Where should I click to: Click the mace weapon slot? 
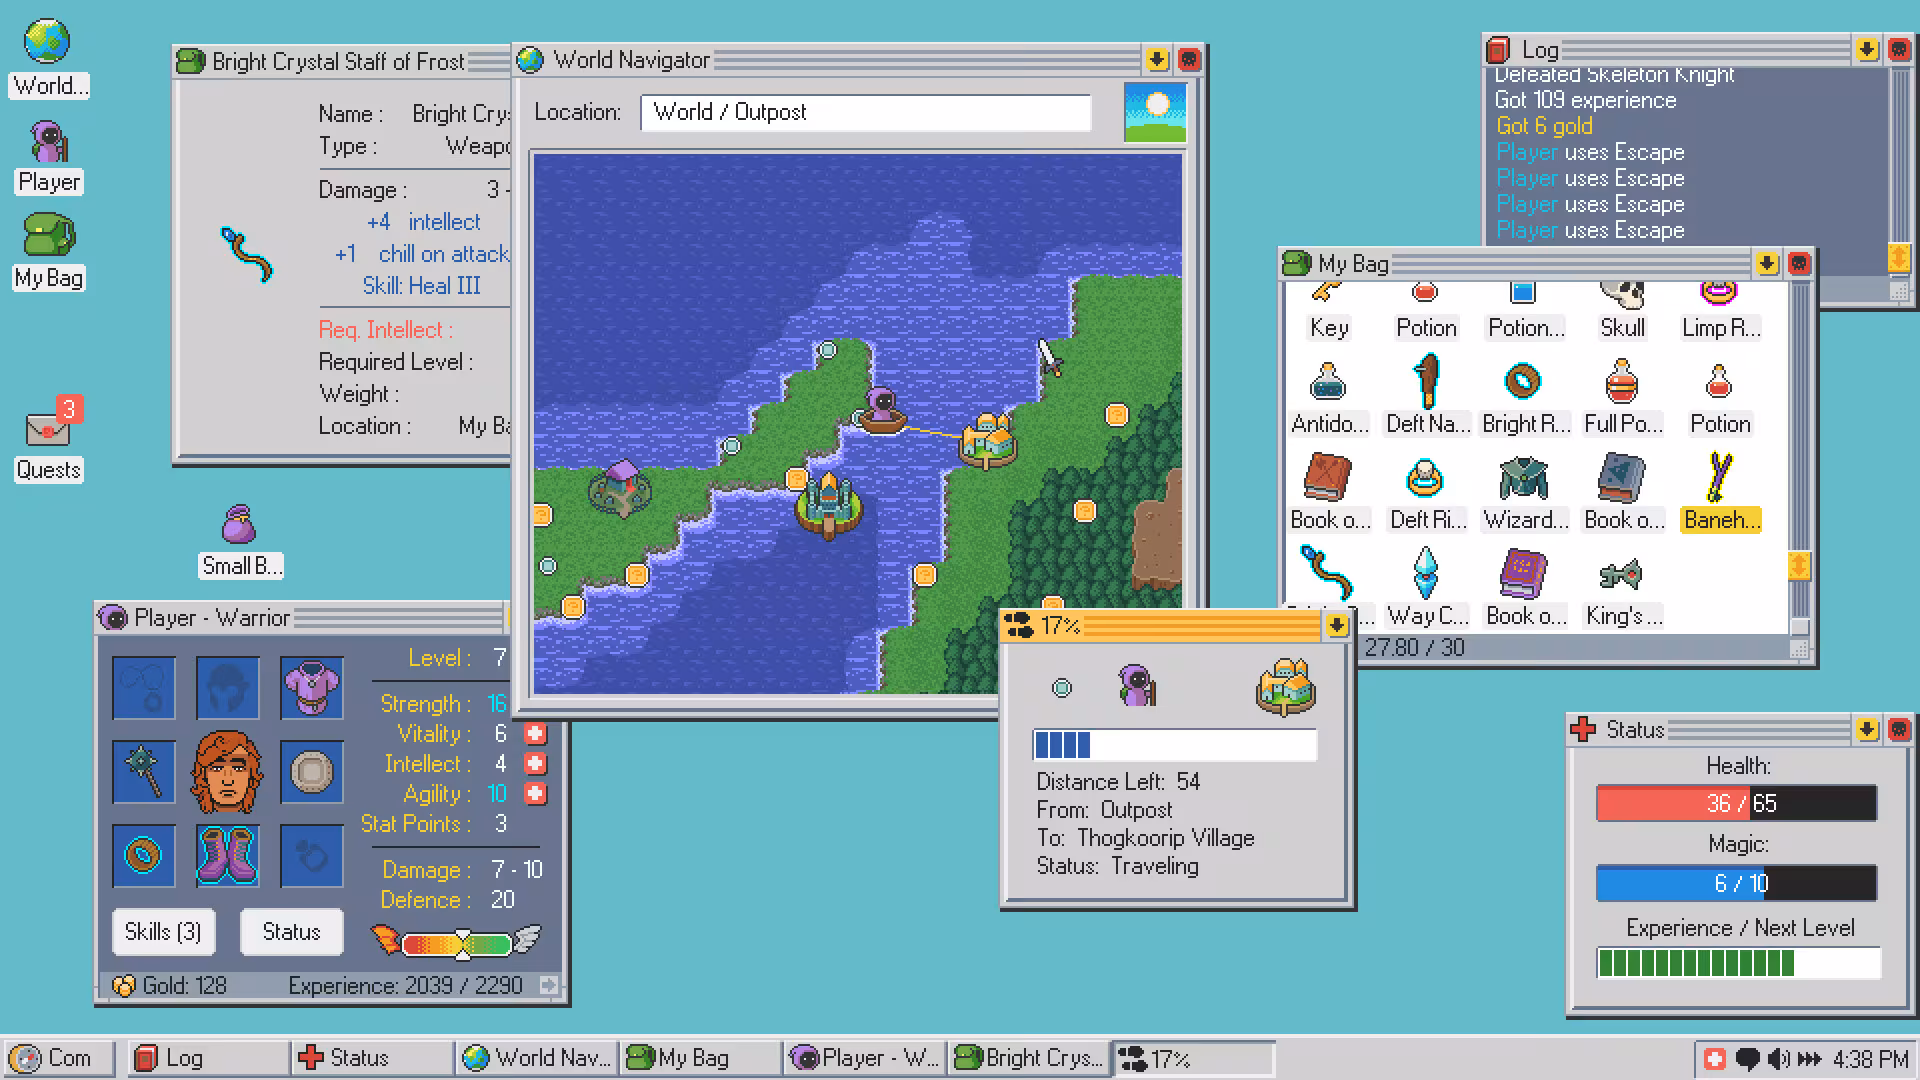click(x=144, y=772)
